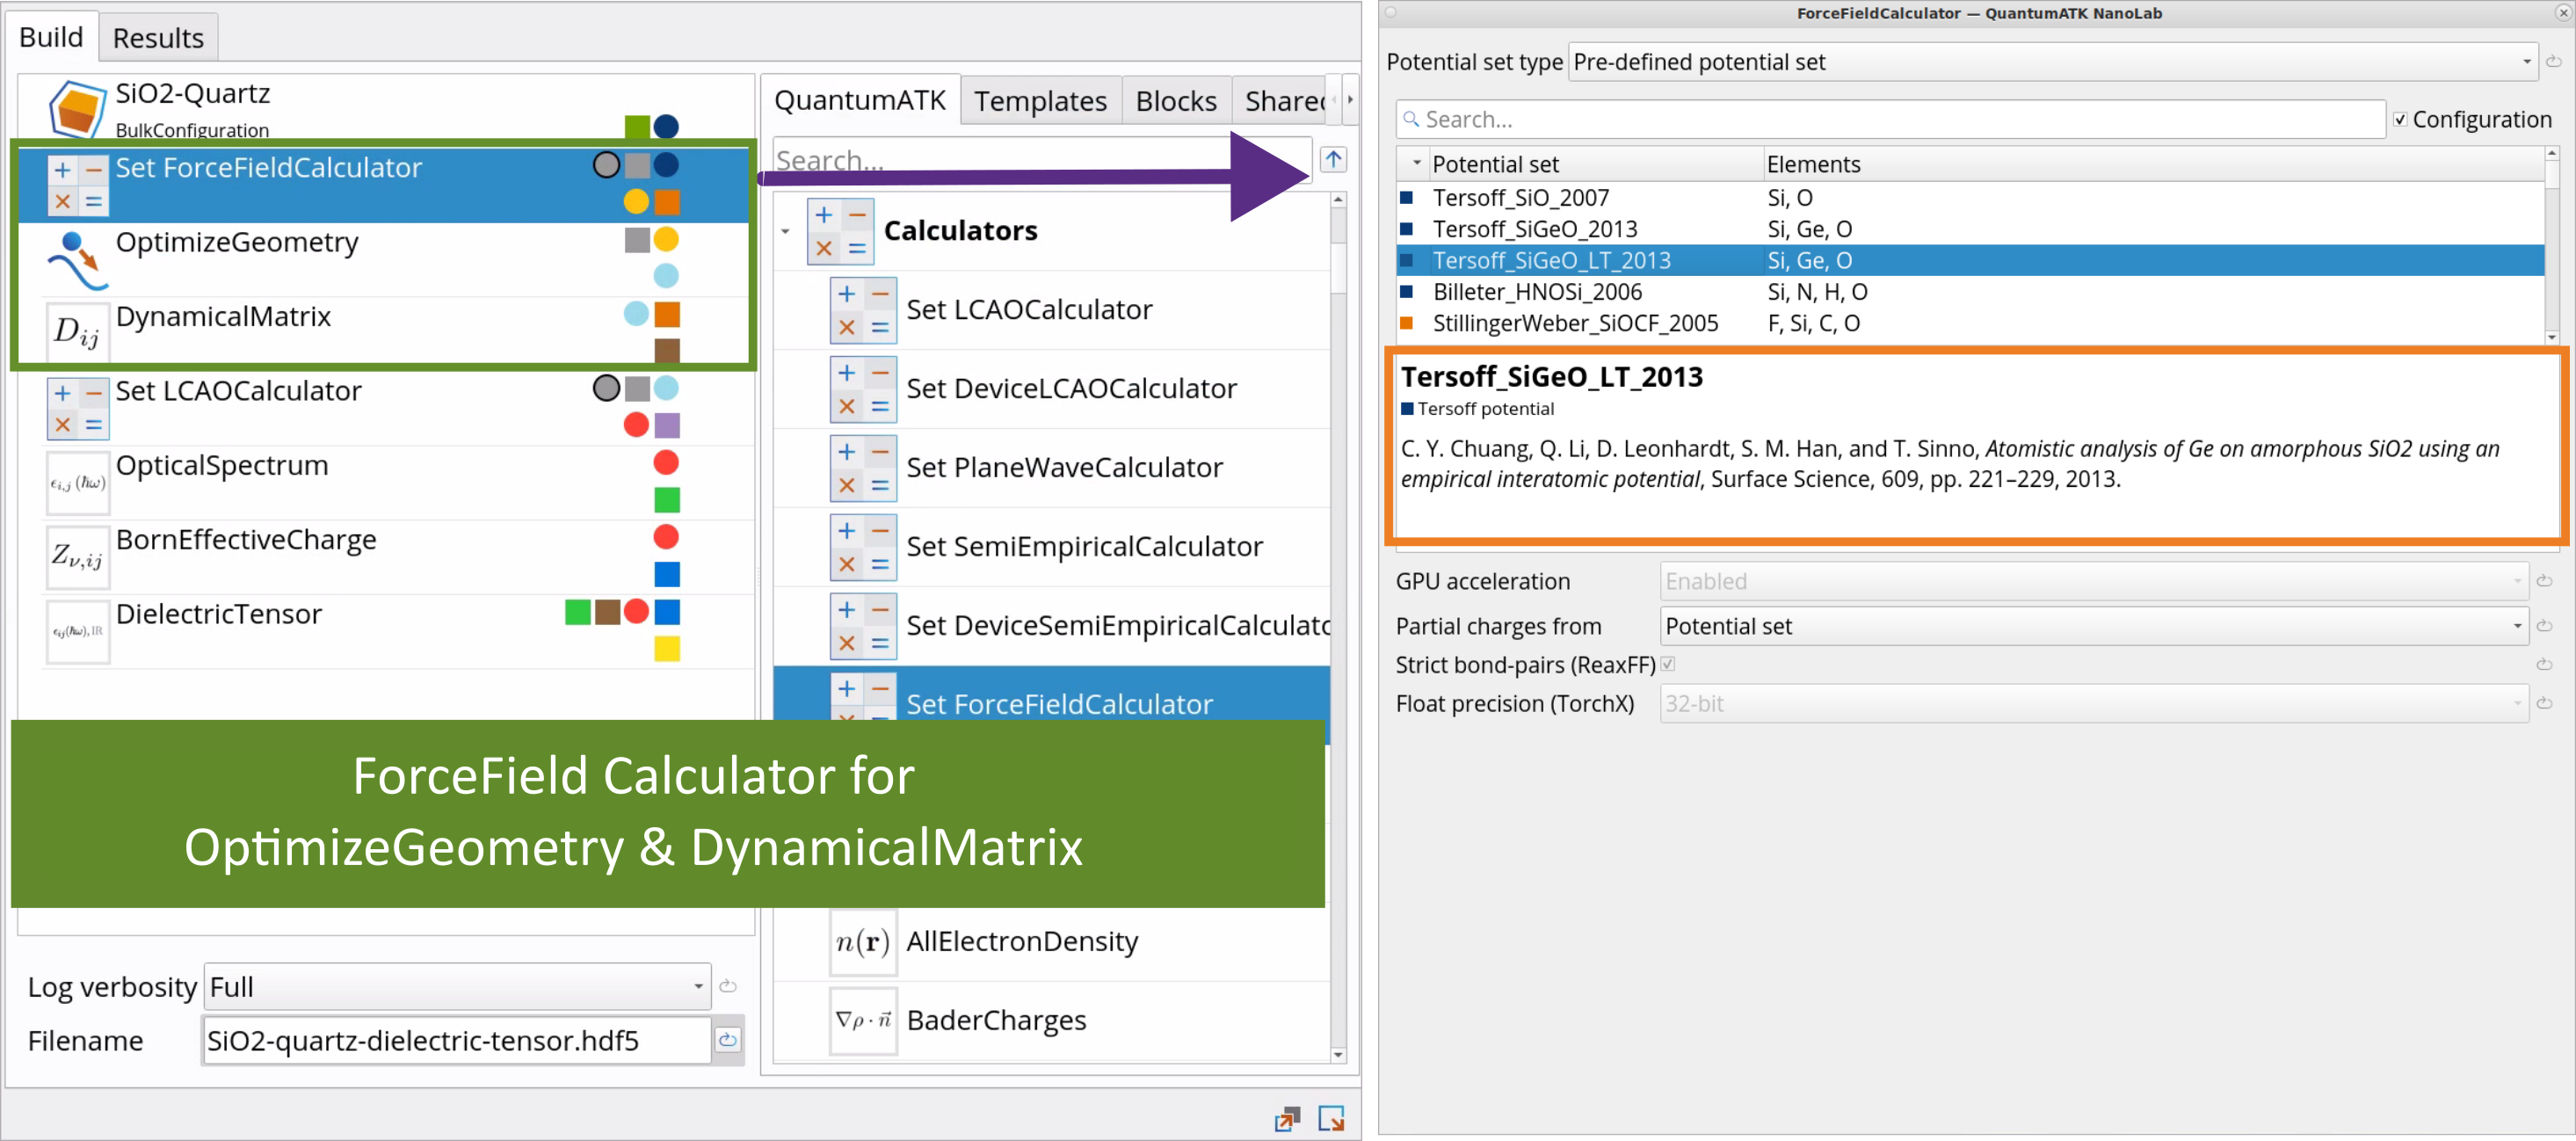The image size is (2576, 1141).
Task: Open the Shared tab
Action: pyautogui.click(x=1285, y=101)
